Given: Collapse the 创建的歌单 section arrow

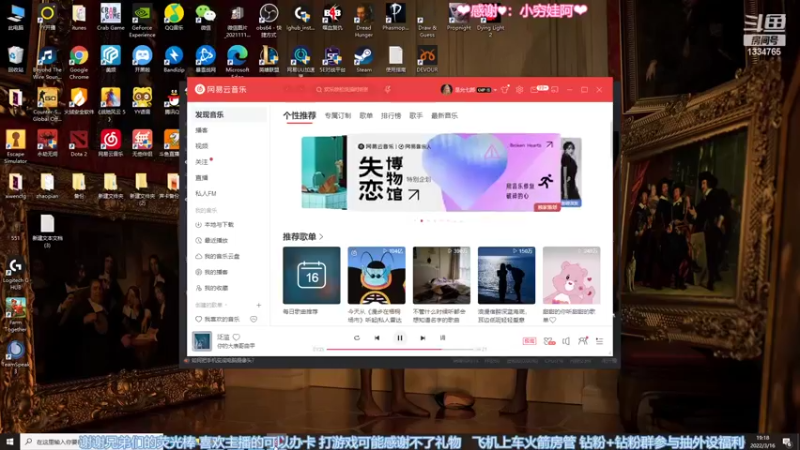Looking at the screenshot, I should tap(226, 305).
